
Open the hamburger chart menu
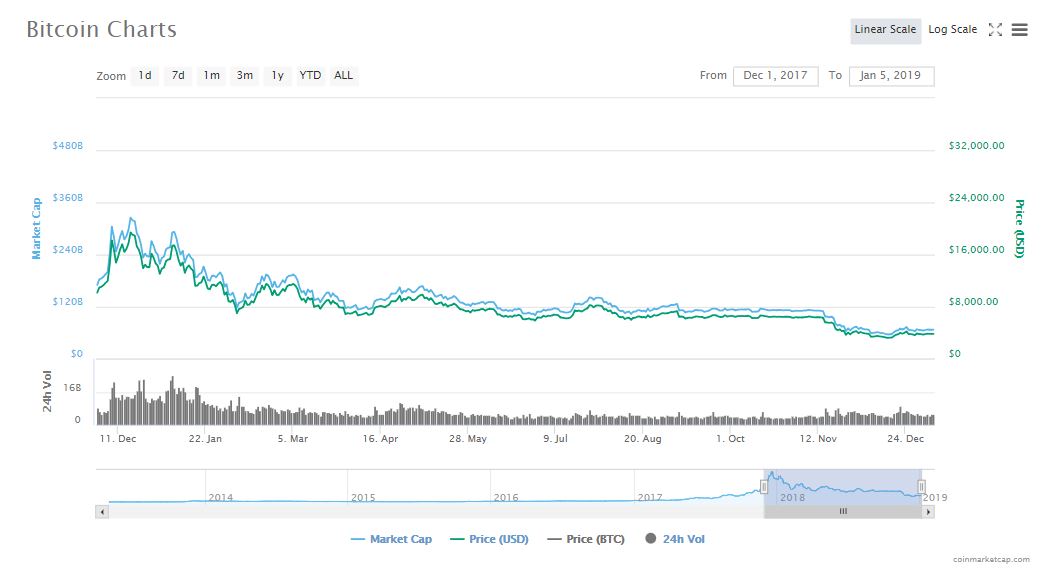click(x=1019, y=30)
